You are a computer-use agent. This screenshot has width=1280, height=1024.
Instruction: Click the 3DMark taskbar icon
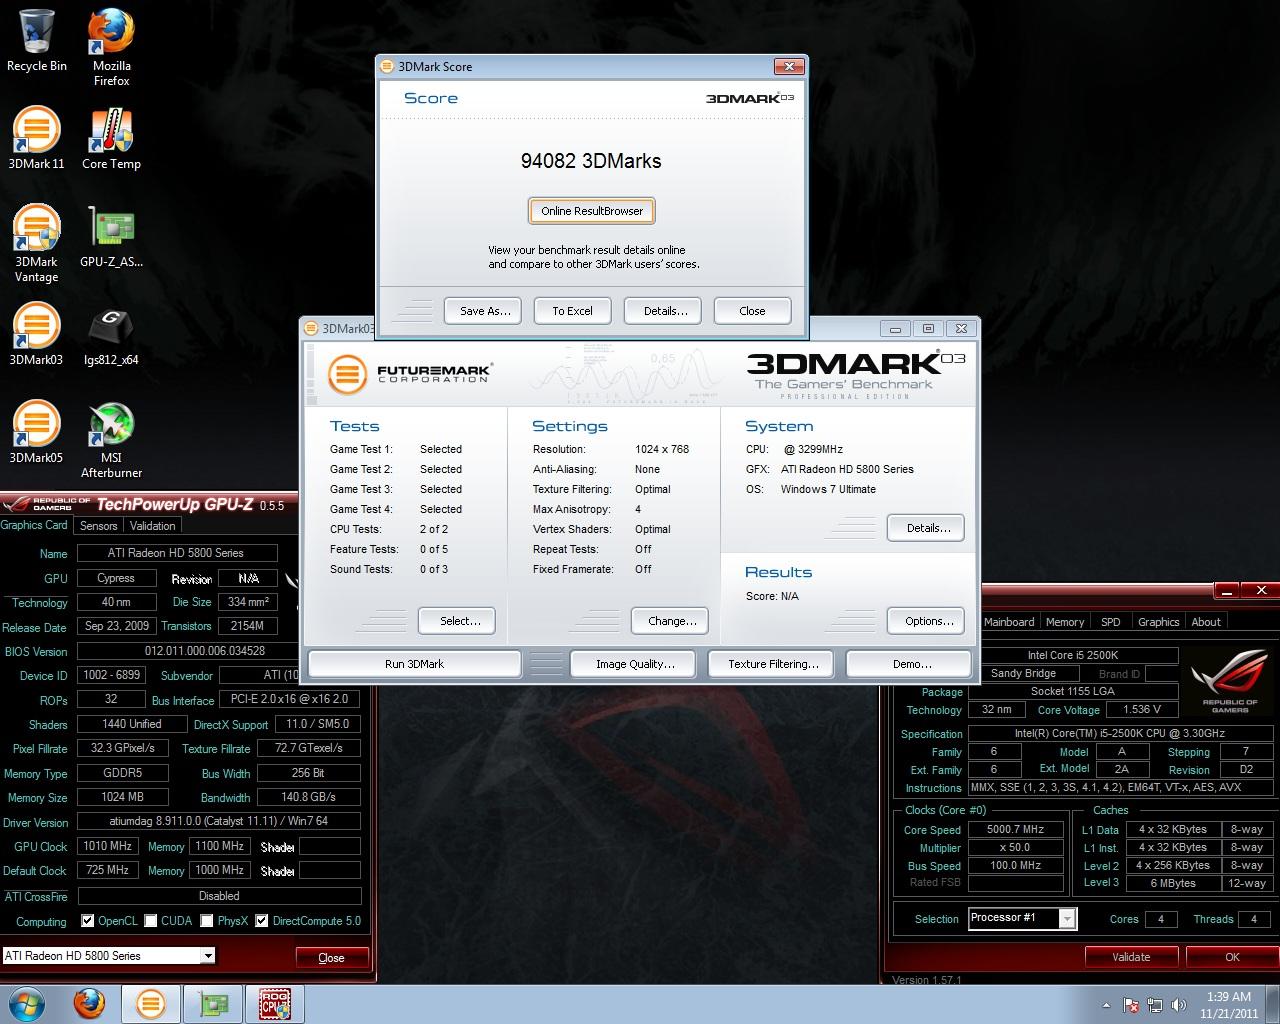point(151,1003)
